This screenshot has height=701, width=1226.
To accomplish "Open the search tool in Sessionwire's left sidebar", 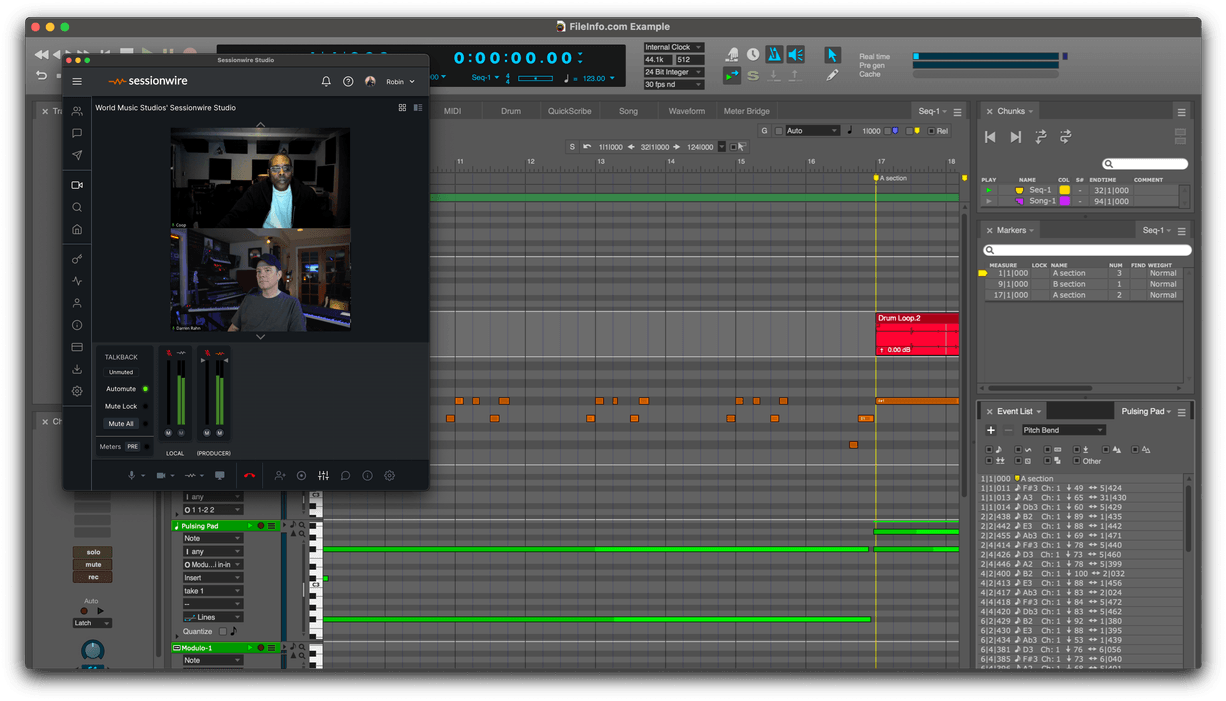I will click(x=76, y=207).
